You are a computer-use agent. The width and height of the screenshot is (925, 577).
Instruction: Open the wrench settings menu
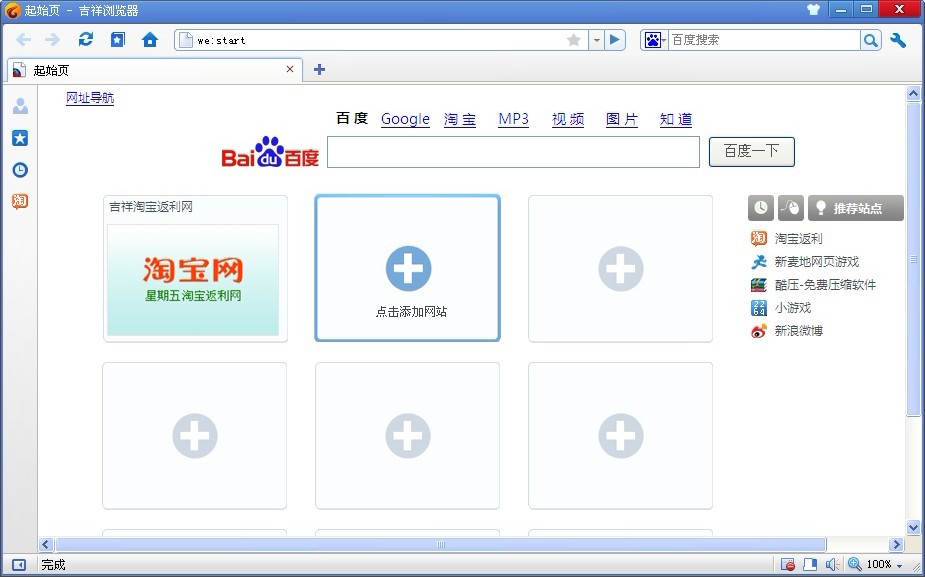(898, 40)
